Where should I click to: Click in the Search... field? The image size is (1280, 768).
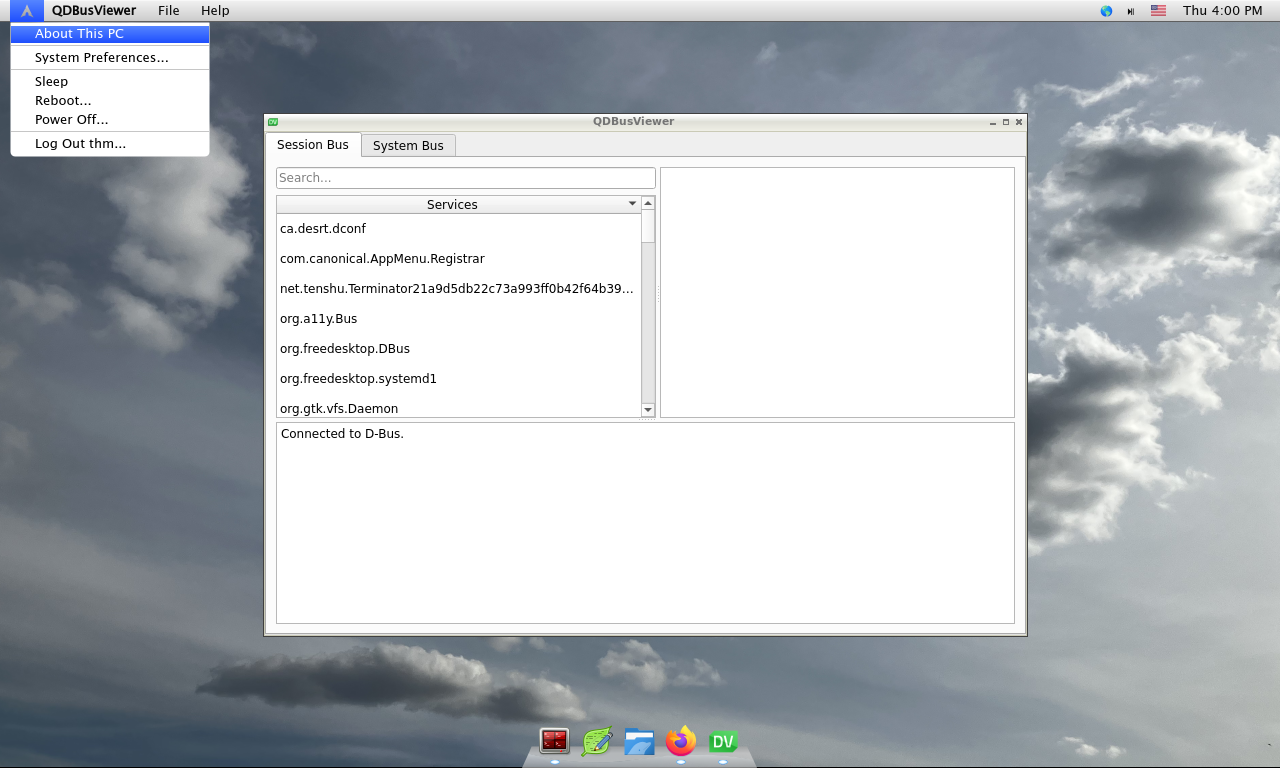pyautogui.click(x=465, y=178)
